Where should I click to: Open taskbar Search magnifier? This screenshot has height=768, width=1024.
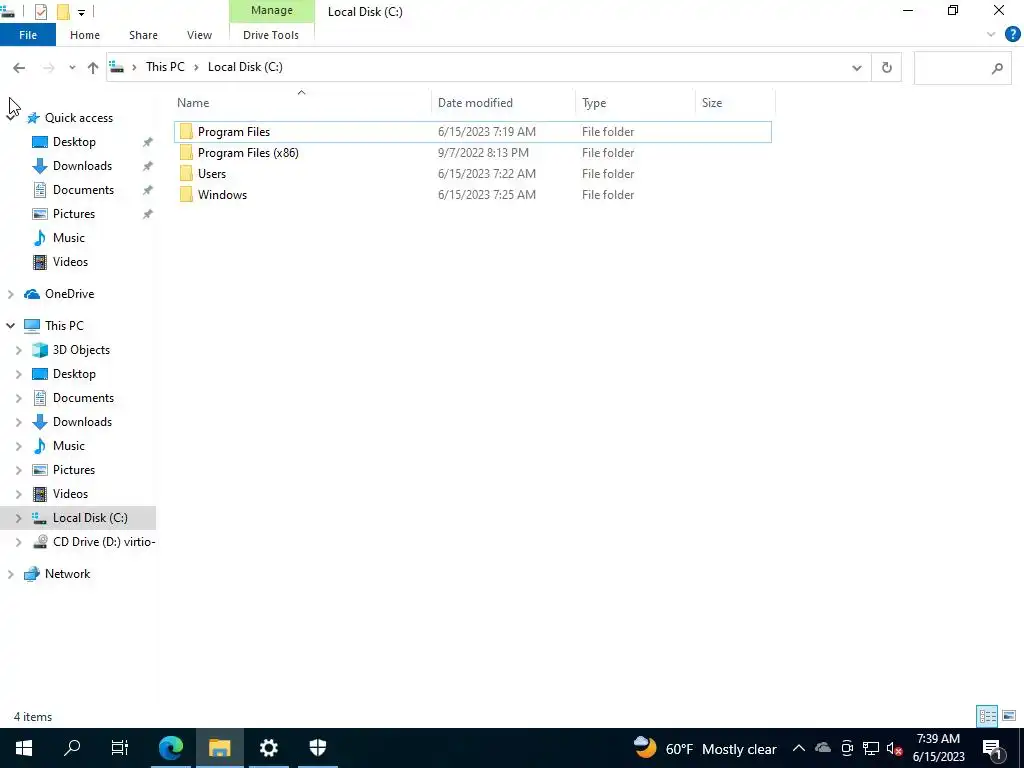[x=72, y=748]
